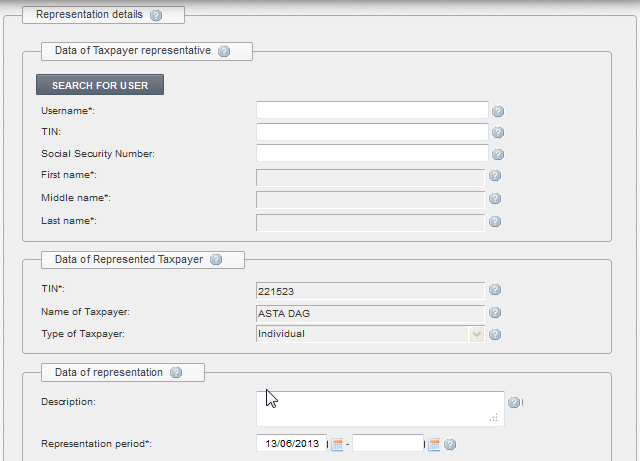Expand the Type of Taxpayer dropdown

(x=476, y=334)
